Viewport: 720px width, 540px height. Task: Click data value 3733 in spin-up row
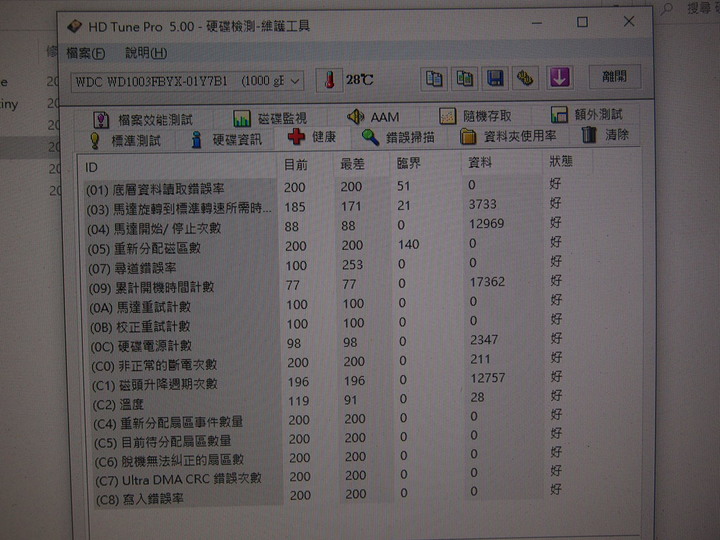pyautogui.click(x=483, y=204)
